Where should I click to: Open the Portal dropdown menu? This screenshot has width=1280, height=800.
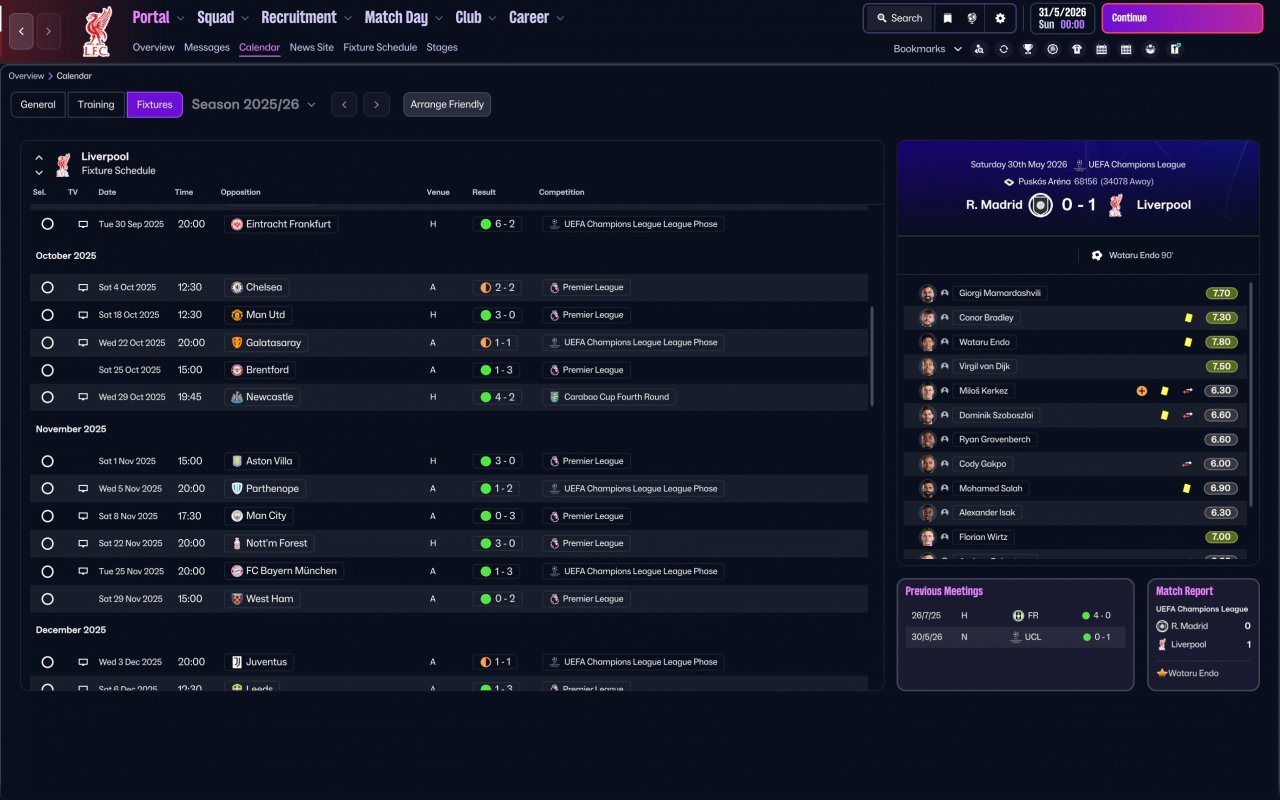coord(159,18)
